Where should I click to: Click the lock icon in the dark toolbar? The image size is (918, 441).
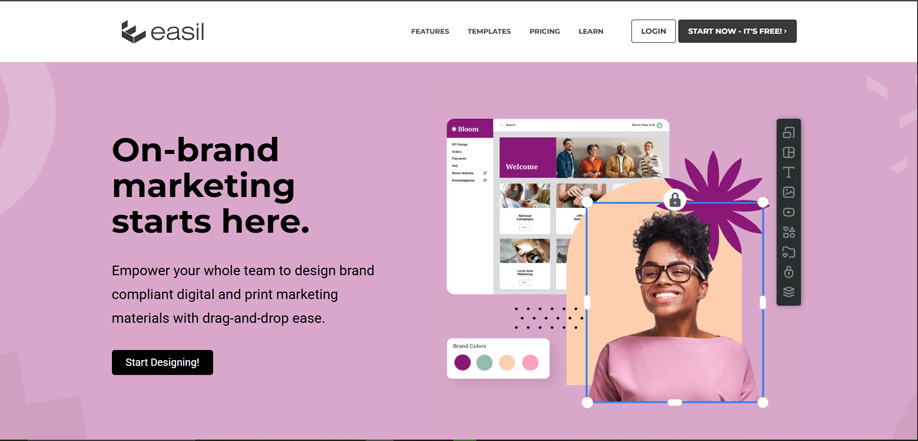[788, 272]
